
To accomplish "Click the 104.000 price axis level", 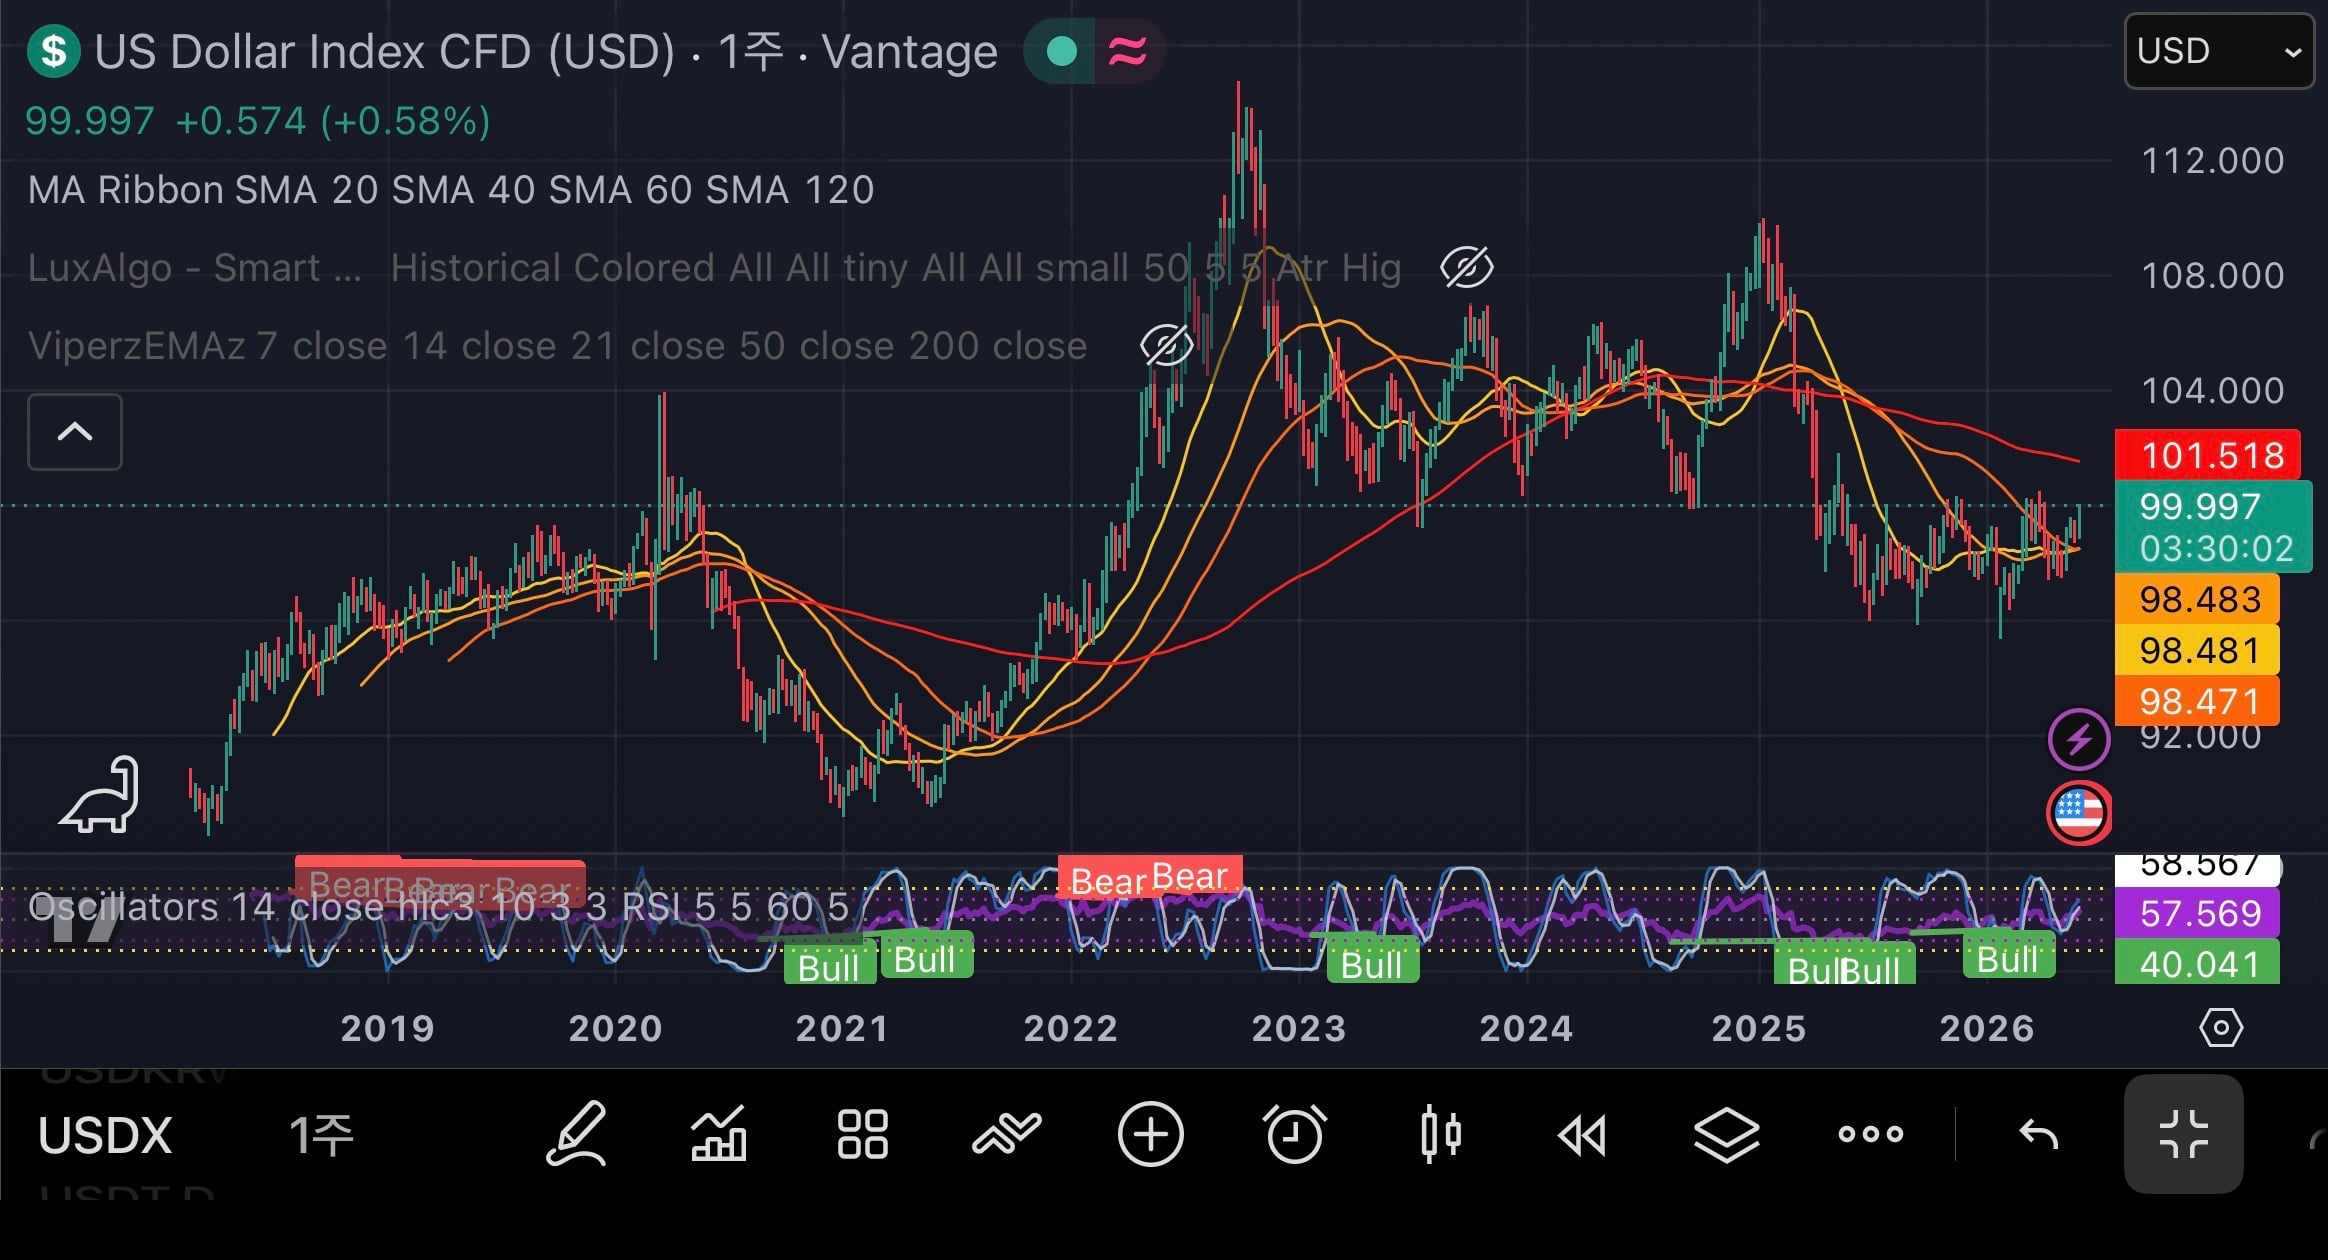I will [2212, 390].
